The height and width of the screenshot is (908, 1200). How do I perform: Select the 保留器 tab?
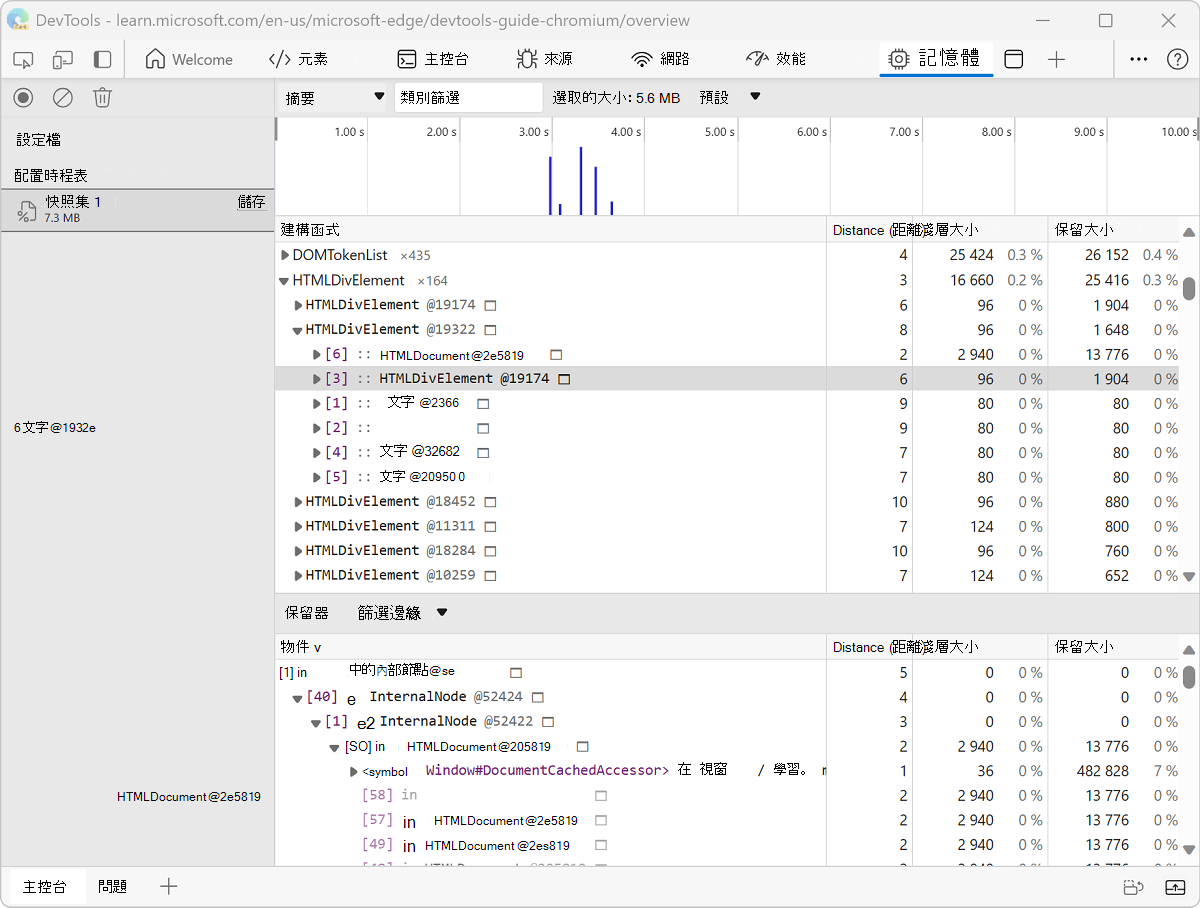306,613
